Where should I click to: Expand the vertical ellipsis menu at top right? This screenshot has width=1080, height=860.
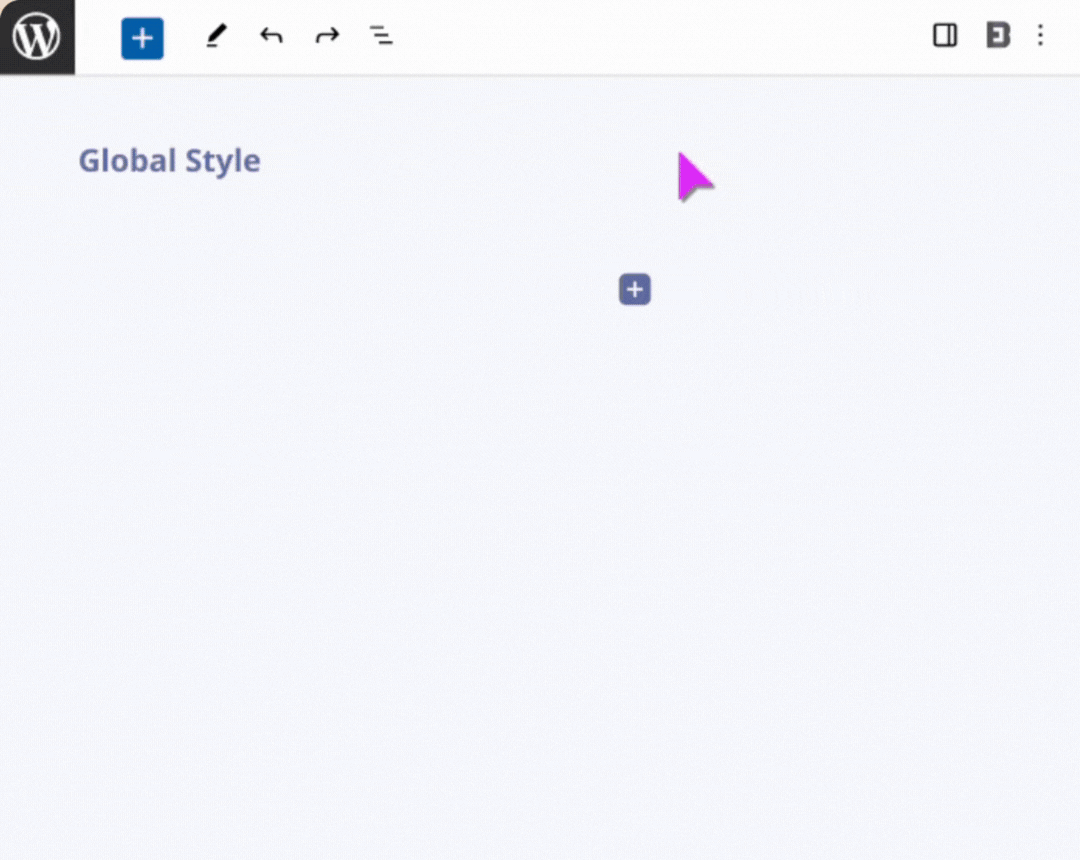tap(1040, 36)
